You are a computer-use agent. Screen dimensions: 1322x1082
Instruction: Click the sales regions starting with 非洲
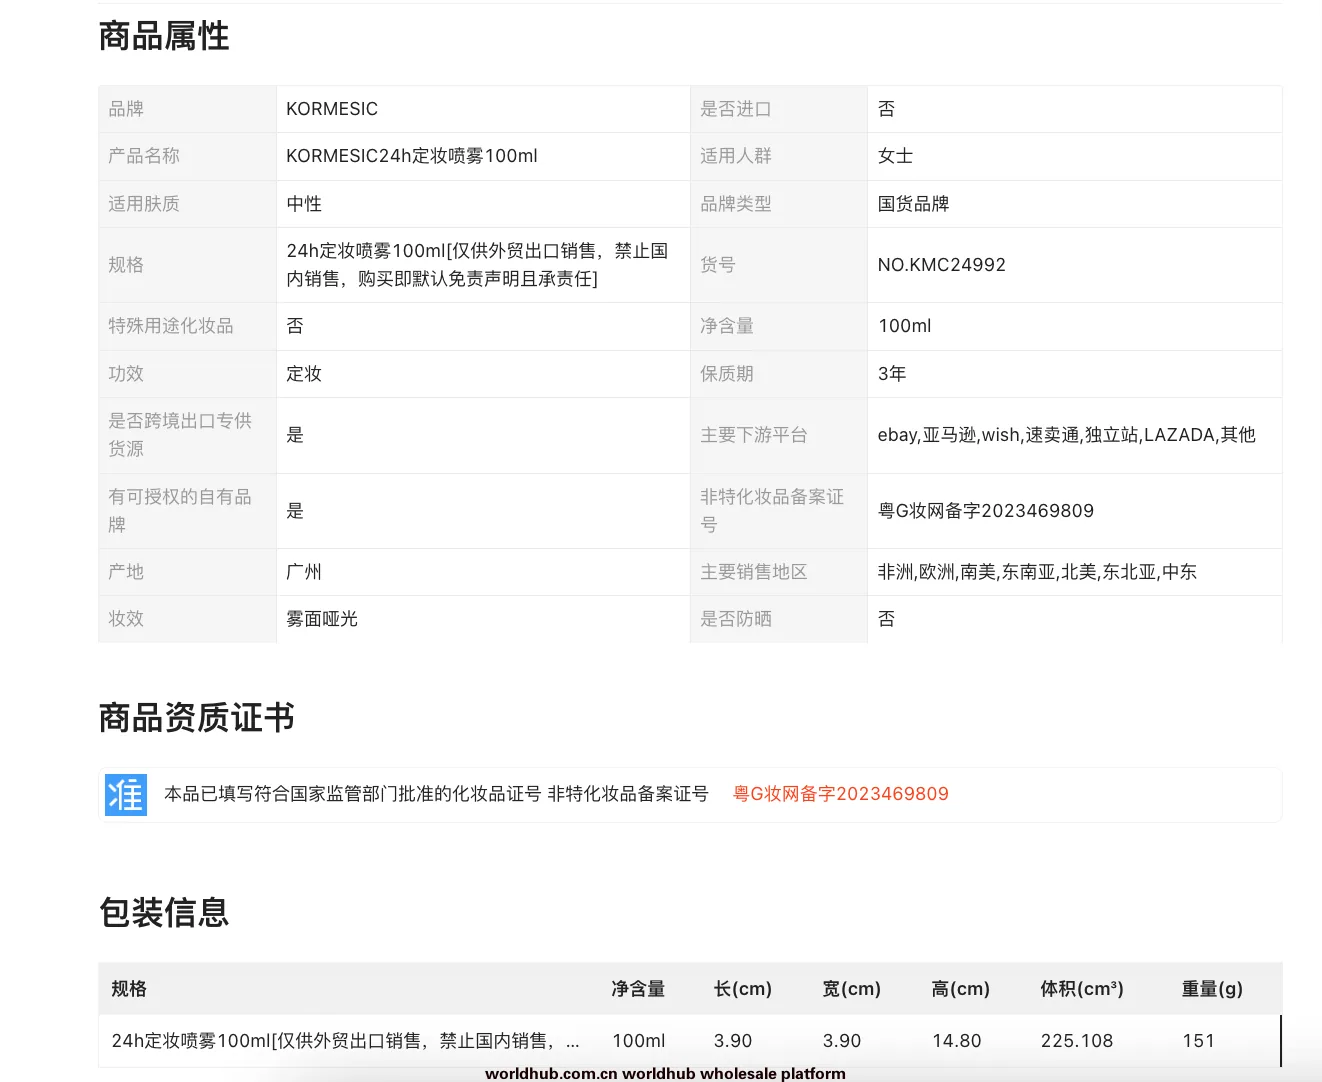[1037, 572]
